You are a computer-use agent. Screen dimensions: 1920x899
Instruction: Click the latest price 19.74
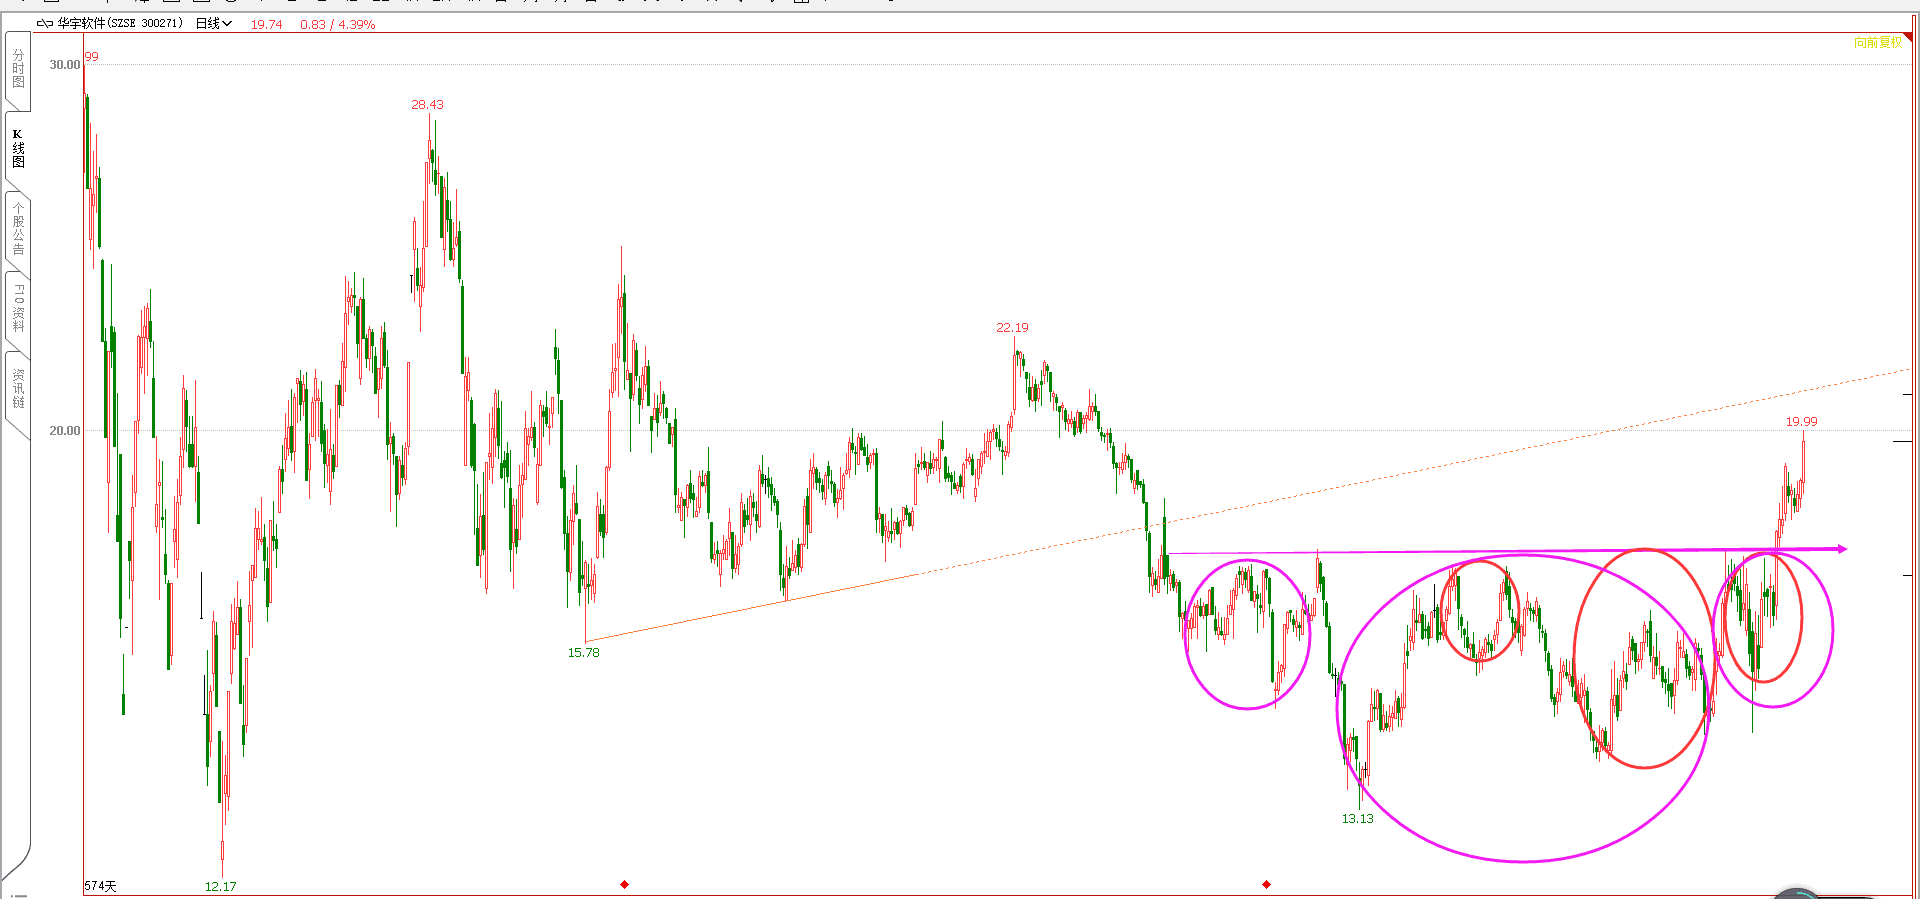coord(266,25)
